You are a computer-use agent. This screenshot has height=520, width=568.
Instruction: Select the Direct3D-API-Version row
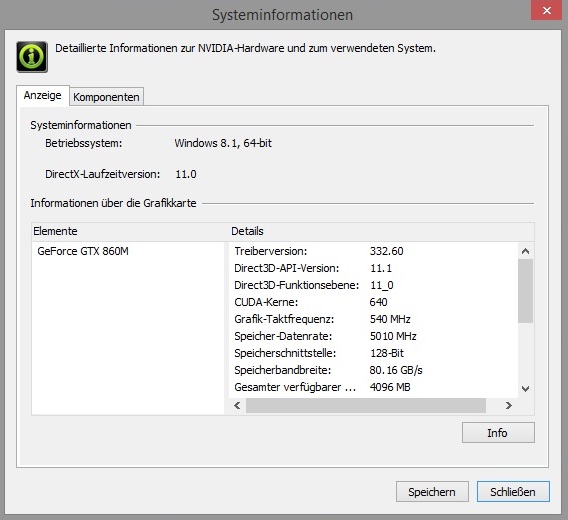[373, 268]
